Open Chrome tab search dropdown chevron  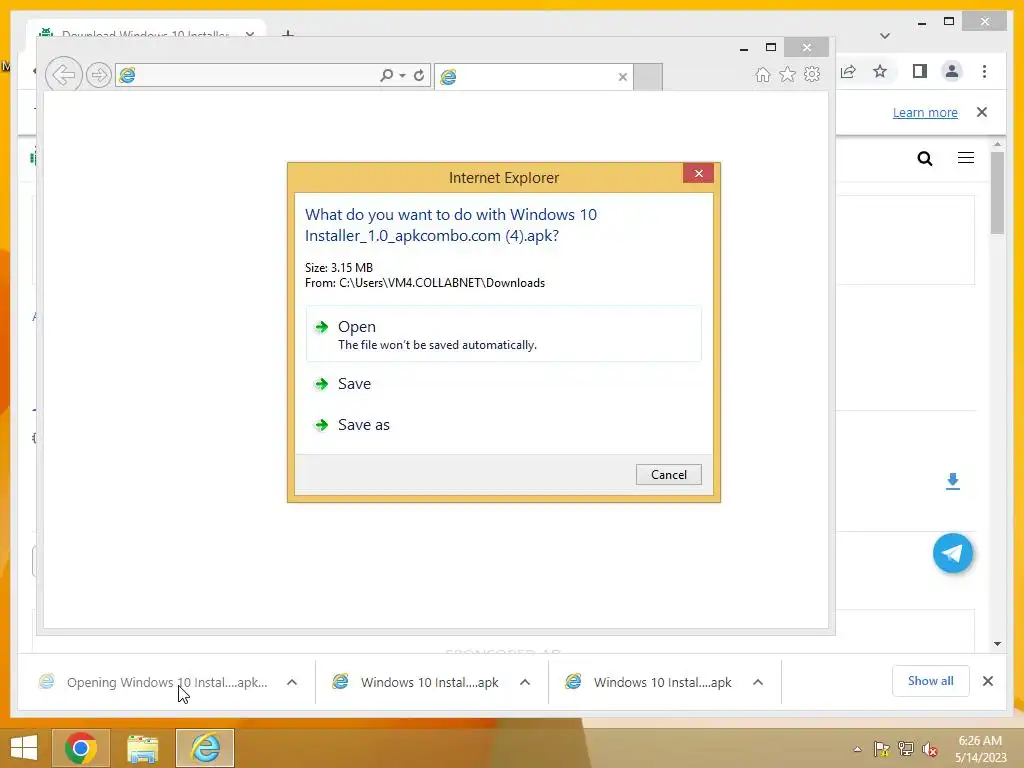(x=885, y=36)
